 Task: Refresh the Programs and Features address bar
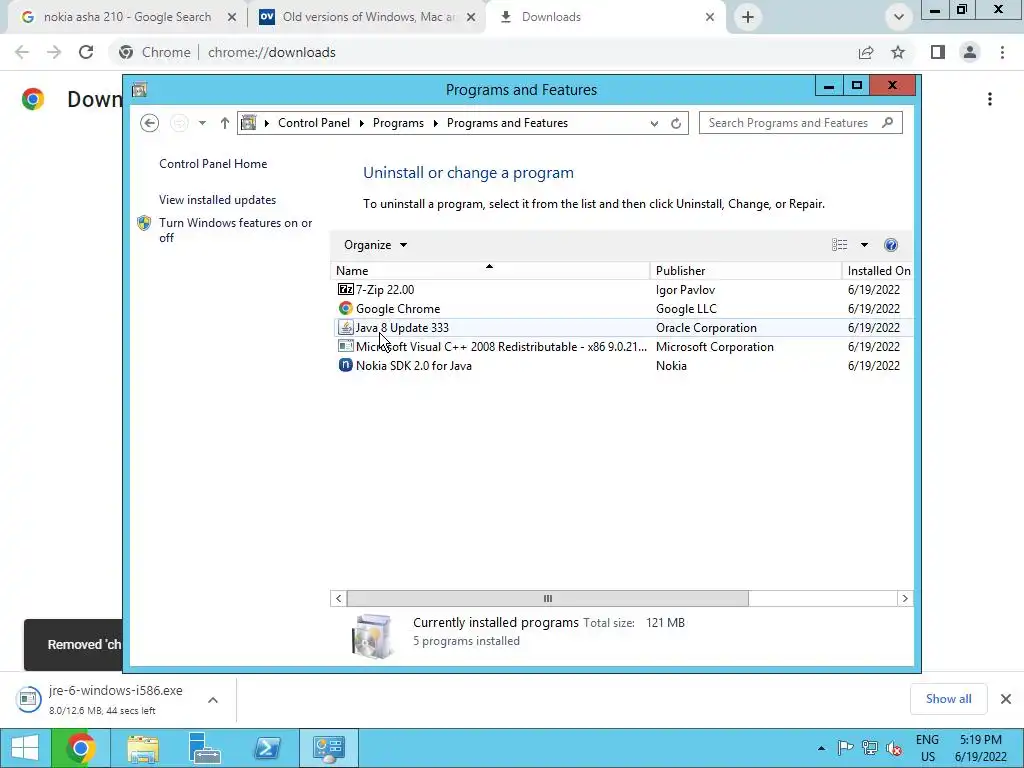(x=676, y=123)
